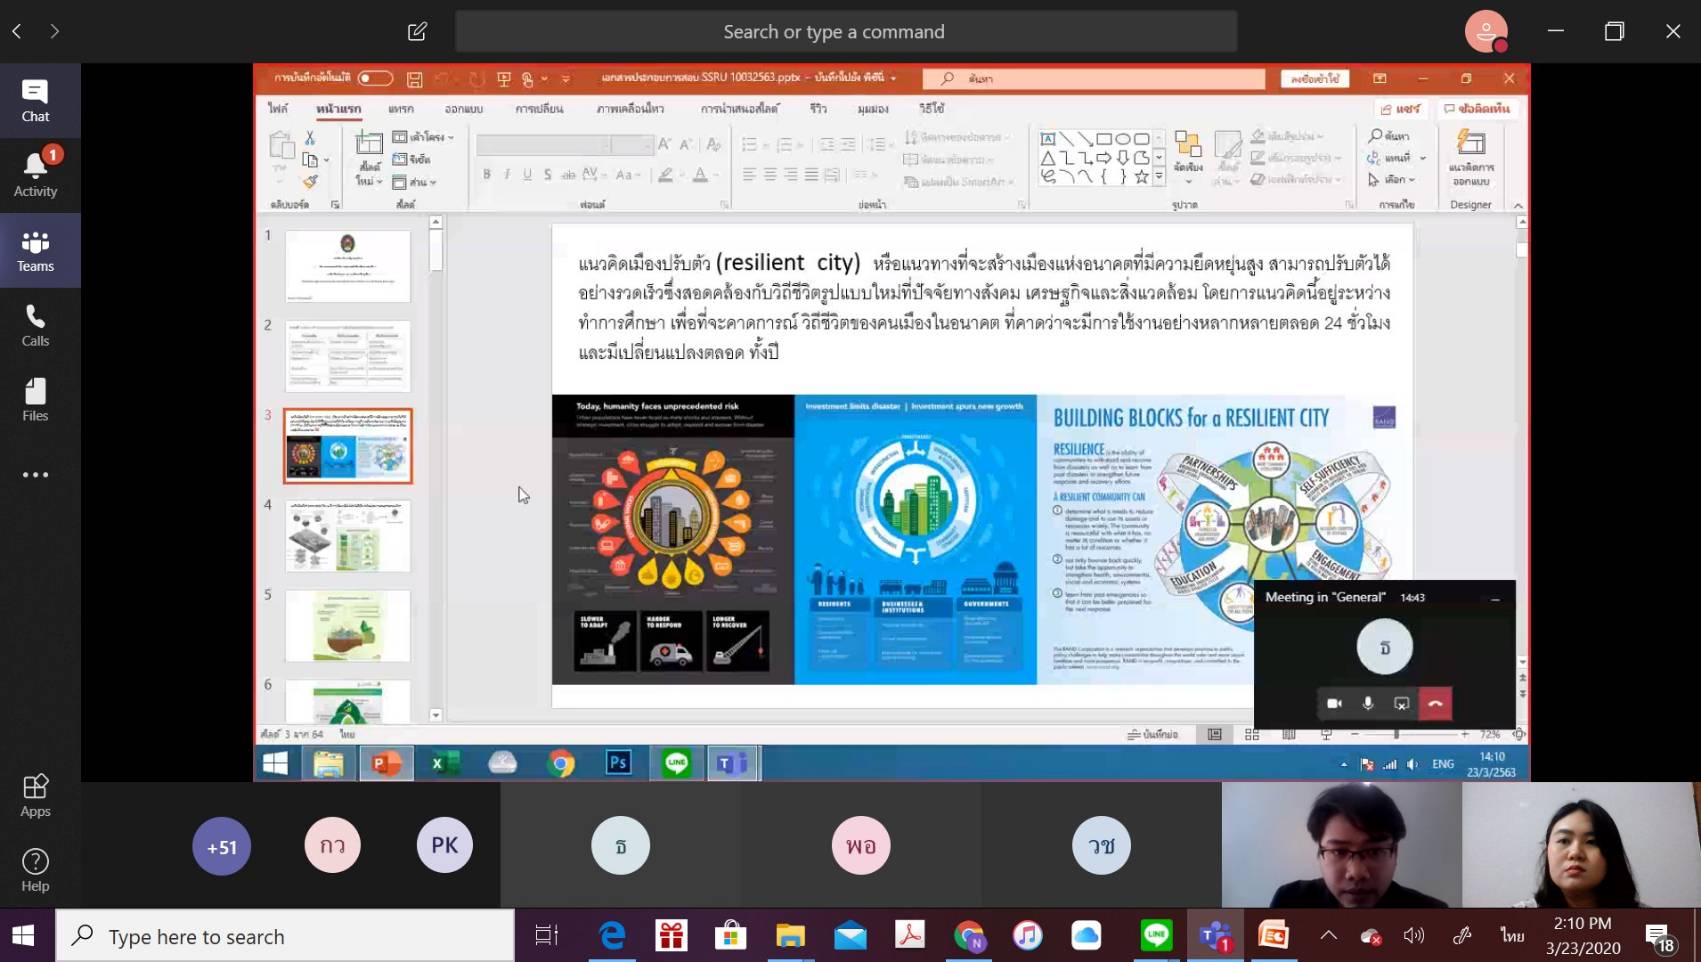Toggle the AutoSave switch in PowerPoint title bar

pos(375,78)
